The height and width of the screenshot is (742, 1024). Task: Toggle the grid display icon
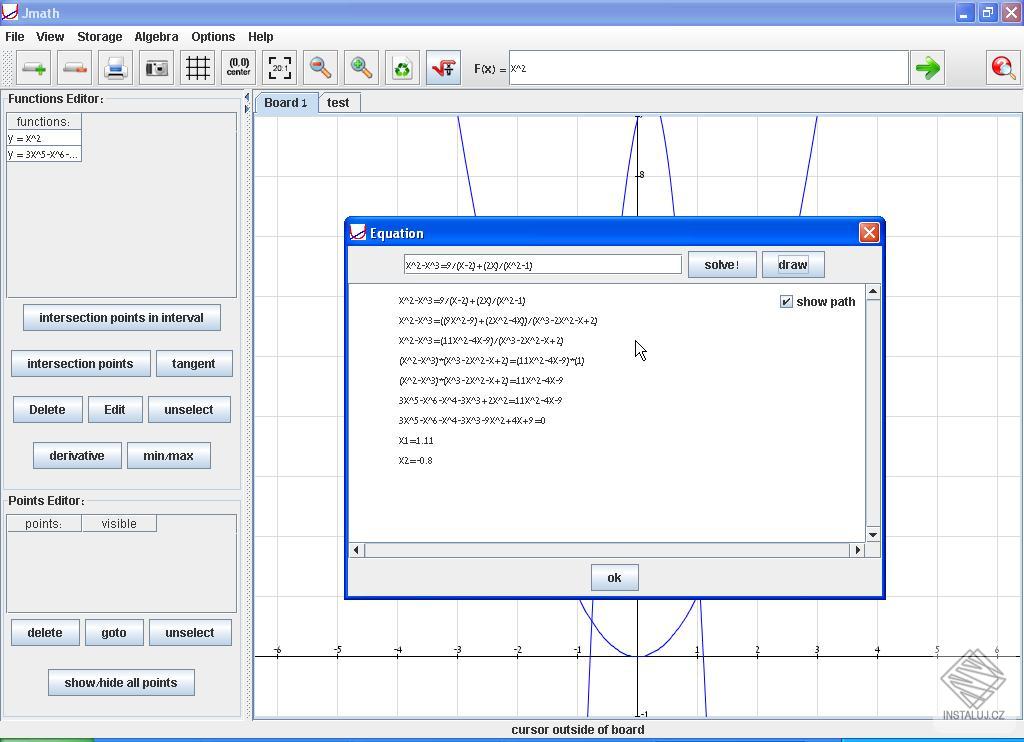pos(197,67)
